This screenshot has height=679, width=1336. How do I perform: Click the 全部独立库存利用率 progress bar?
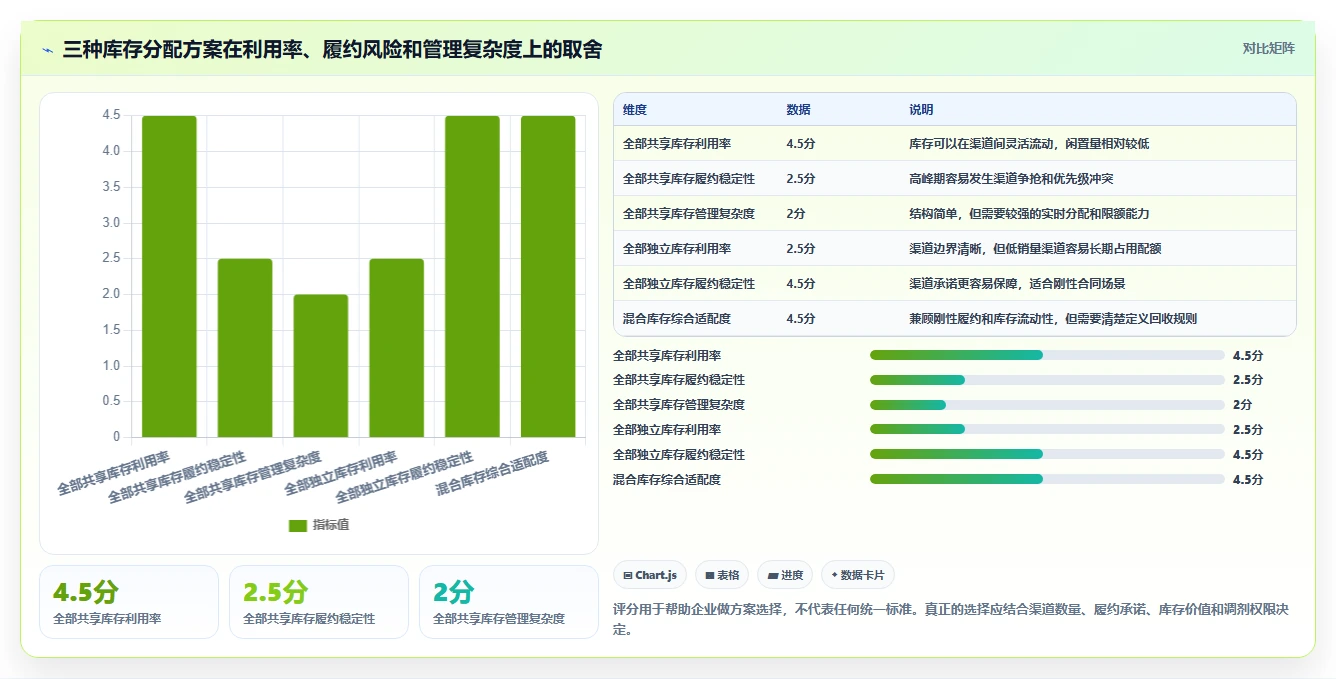pos(1047,429)
